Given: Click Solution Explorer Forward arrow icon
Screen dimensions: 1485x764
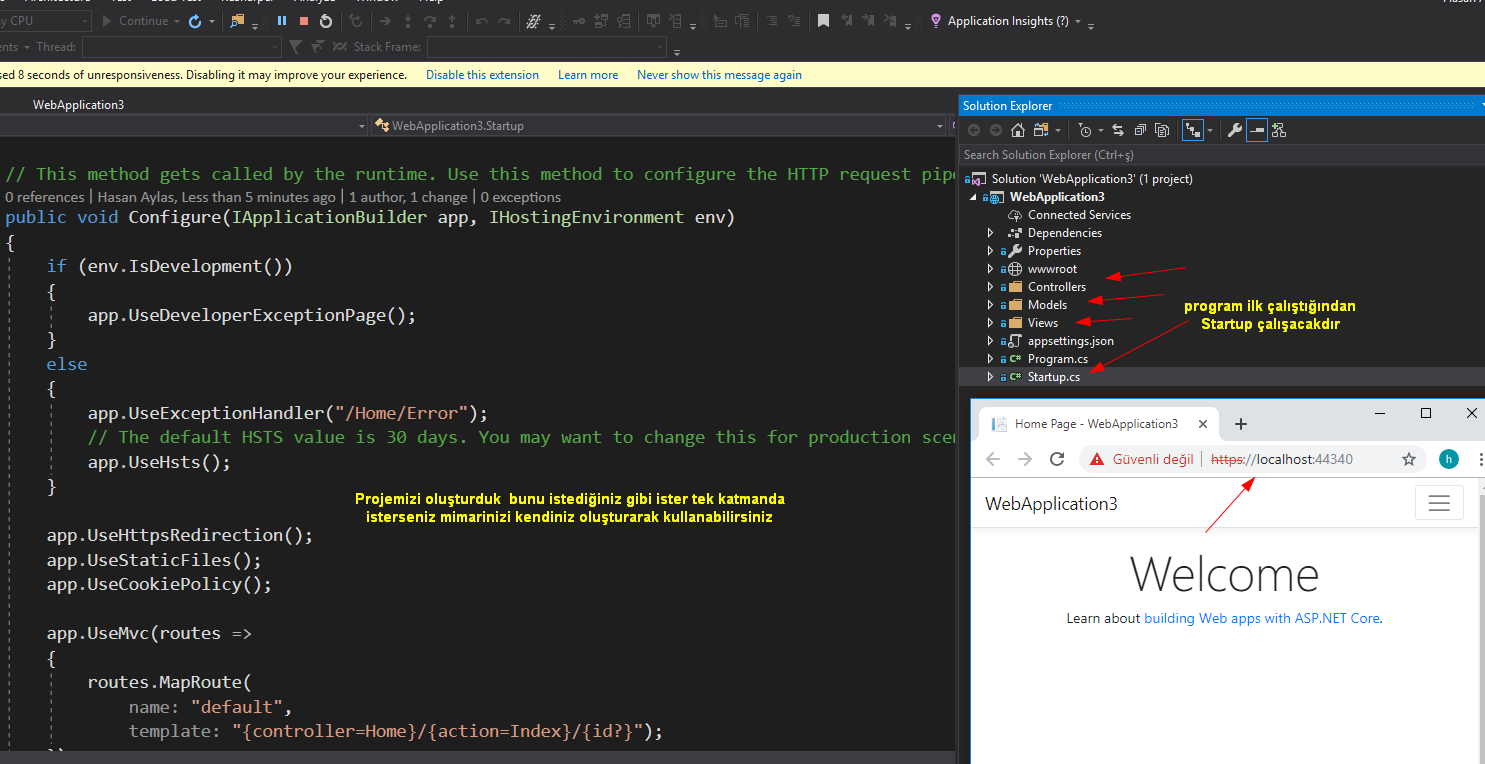Looking at the screenshot, I should 996,130.
